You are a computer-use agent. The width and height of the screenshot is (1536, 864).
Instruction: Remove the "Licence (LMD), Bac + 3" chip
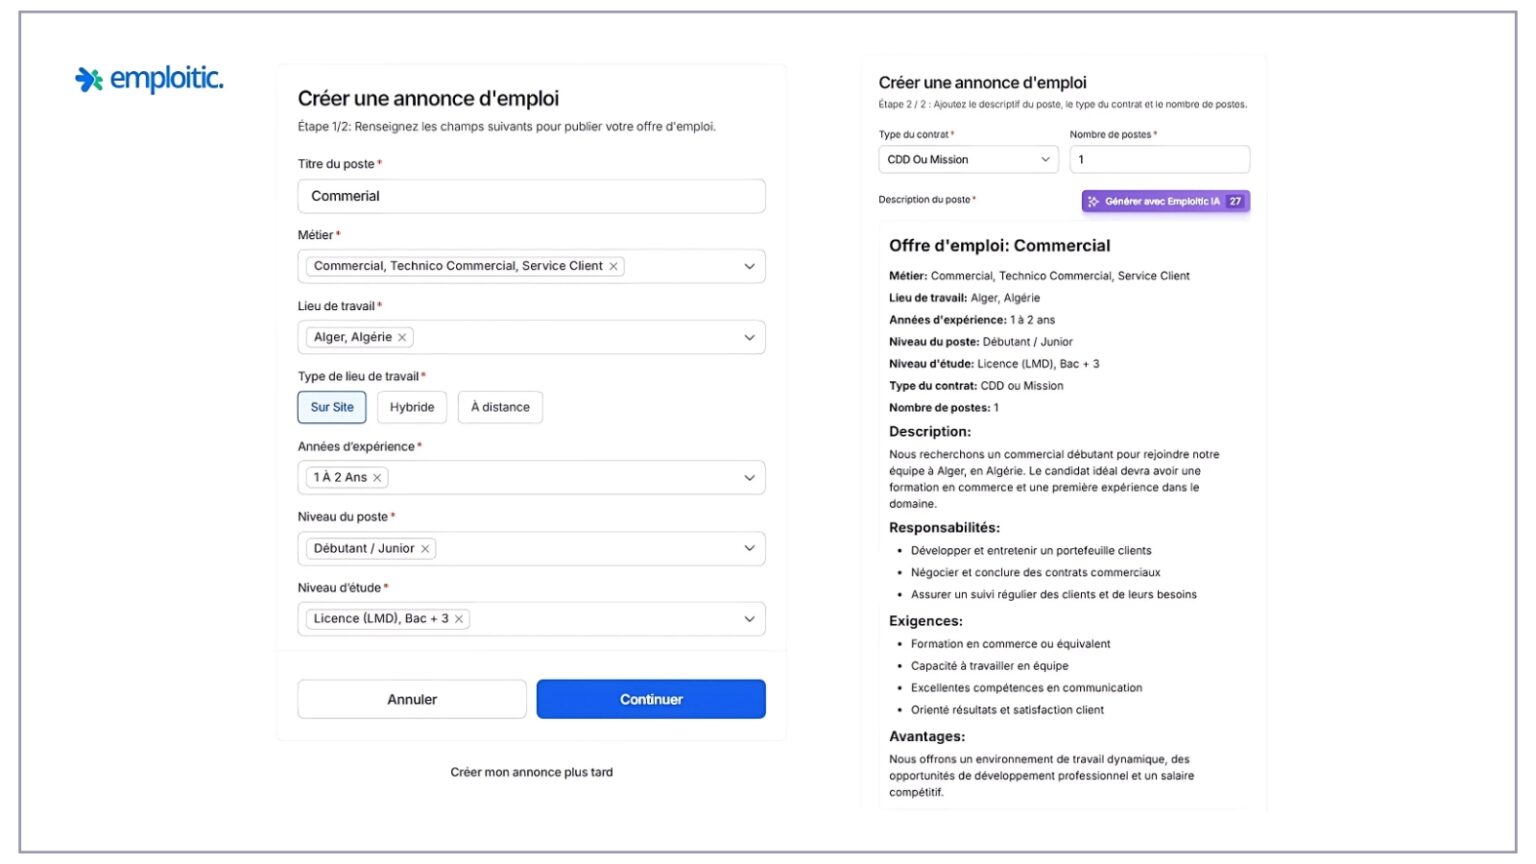(457, 619)
